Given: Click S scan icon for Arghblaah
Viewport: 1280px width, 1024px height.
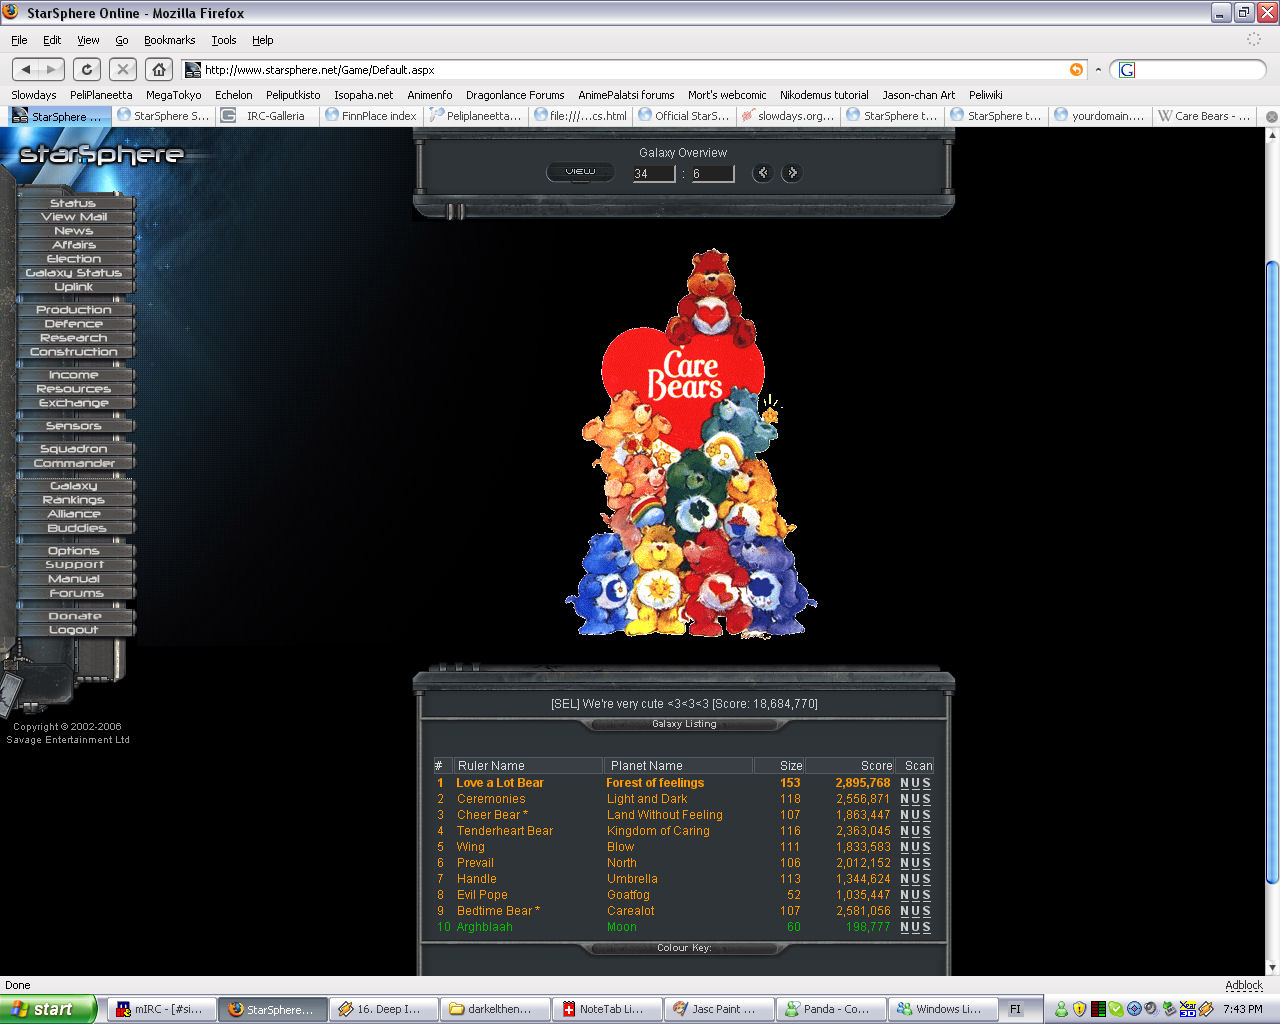Looking at the screenshot, I should [926, 927].
